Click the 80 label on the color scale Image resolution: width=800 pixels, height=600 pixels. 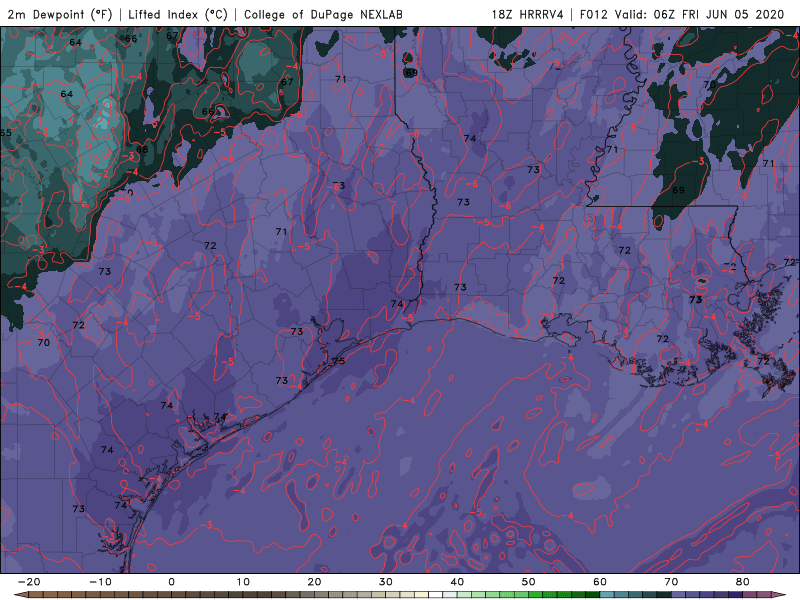743,582
